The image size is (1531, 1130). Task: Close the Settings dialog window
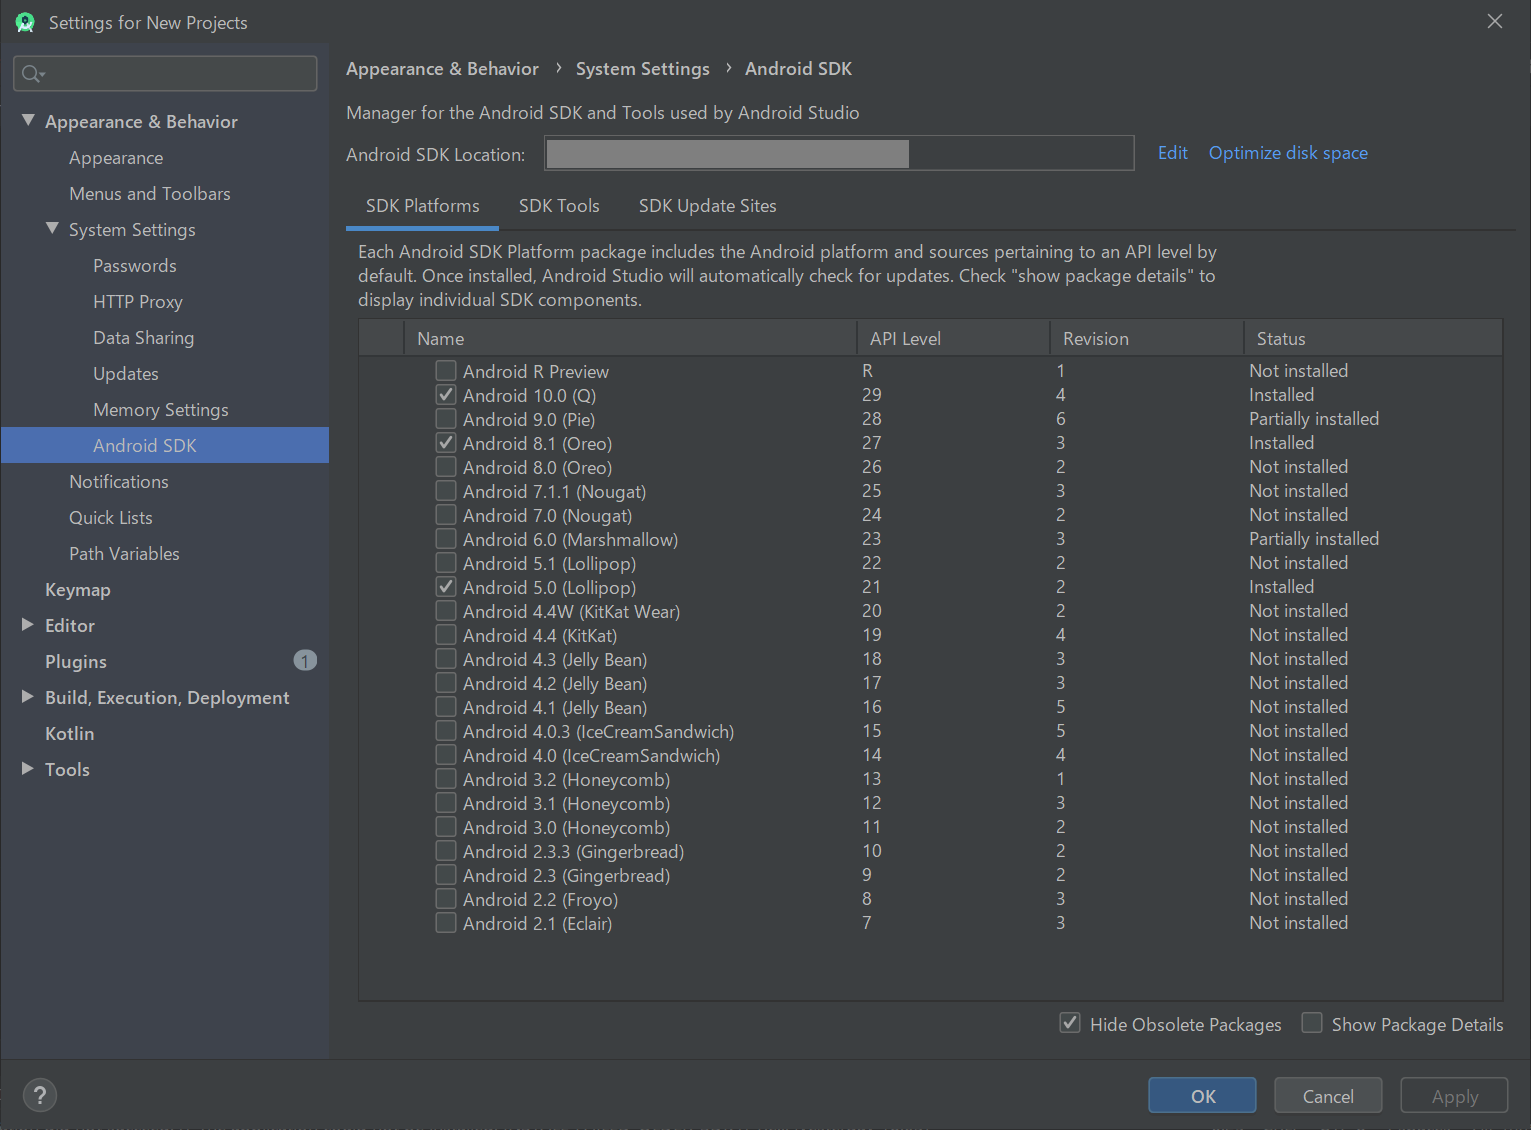point(1494,21)
